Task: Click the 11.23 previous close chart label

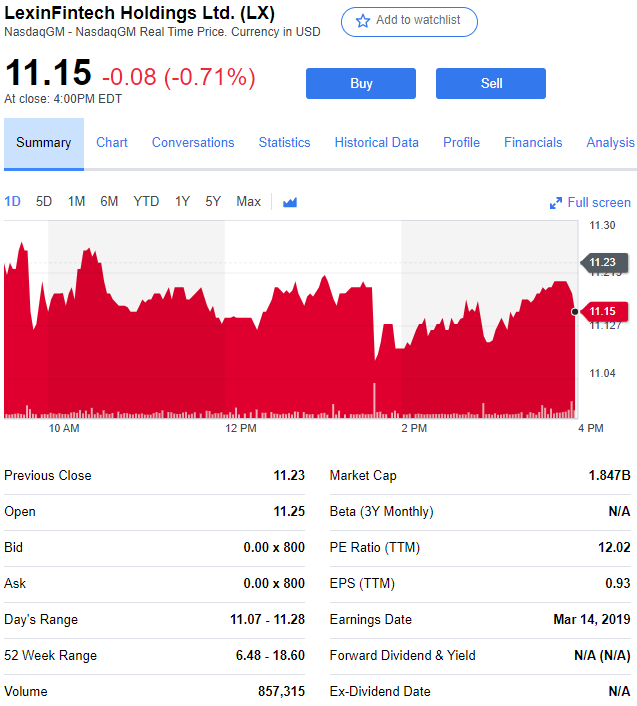Action: point(602,263)
